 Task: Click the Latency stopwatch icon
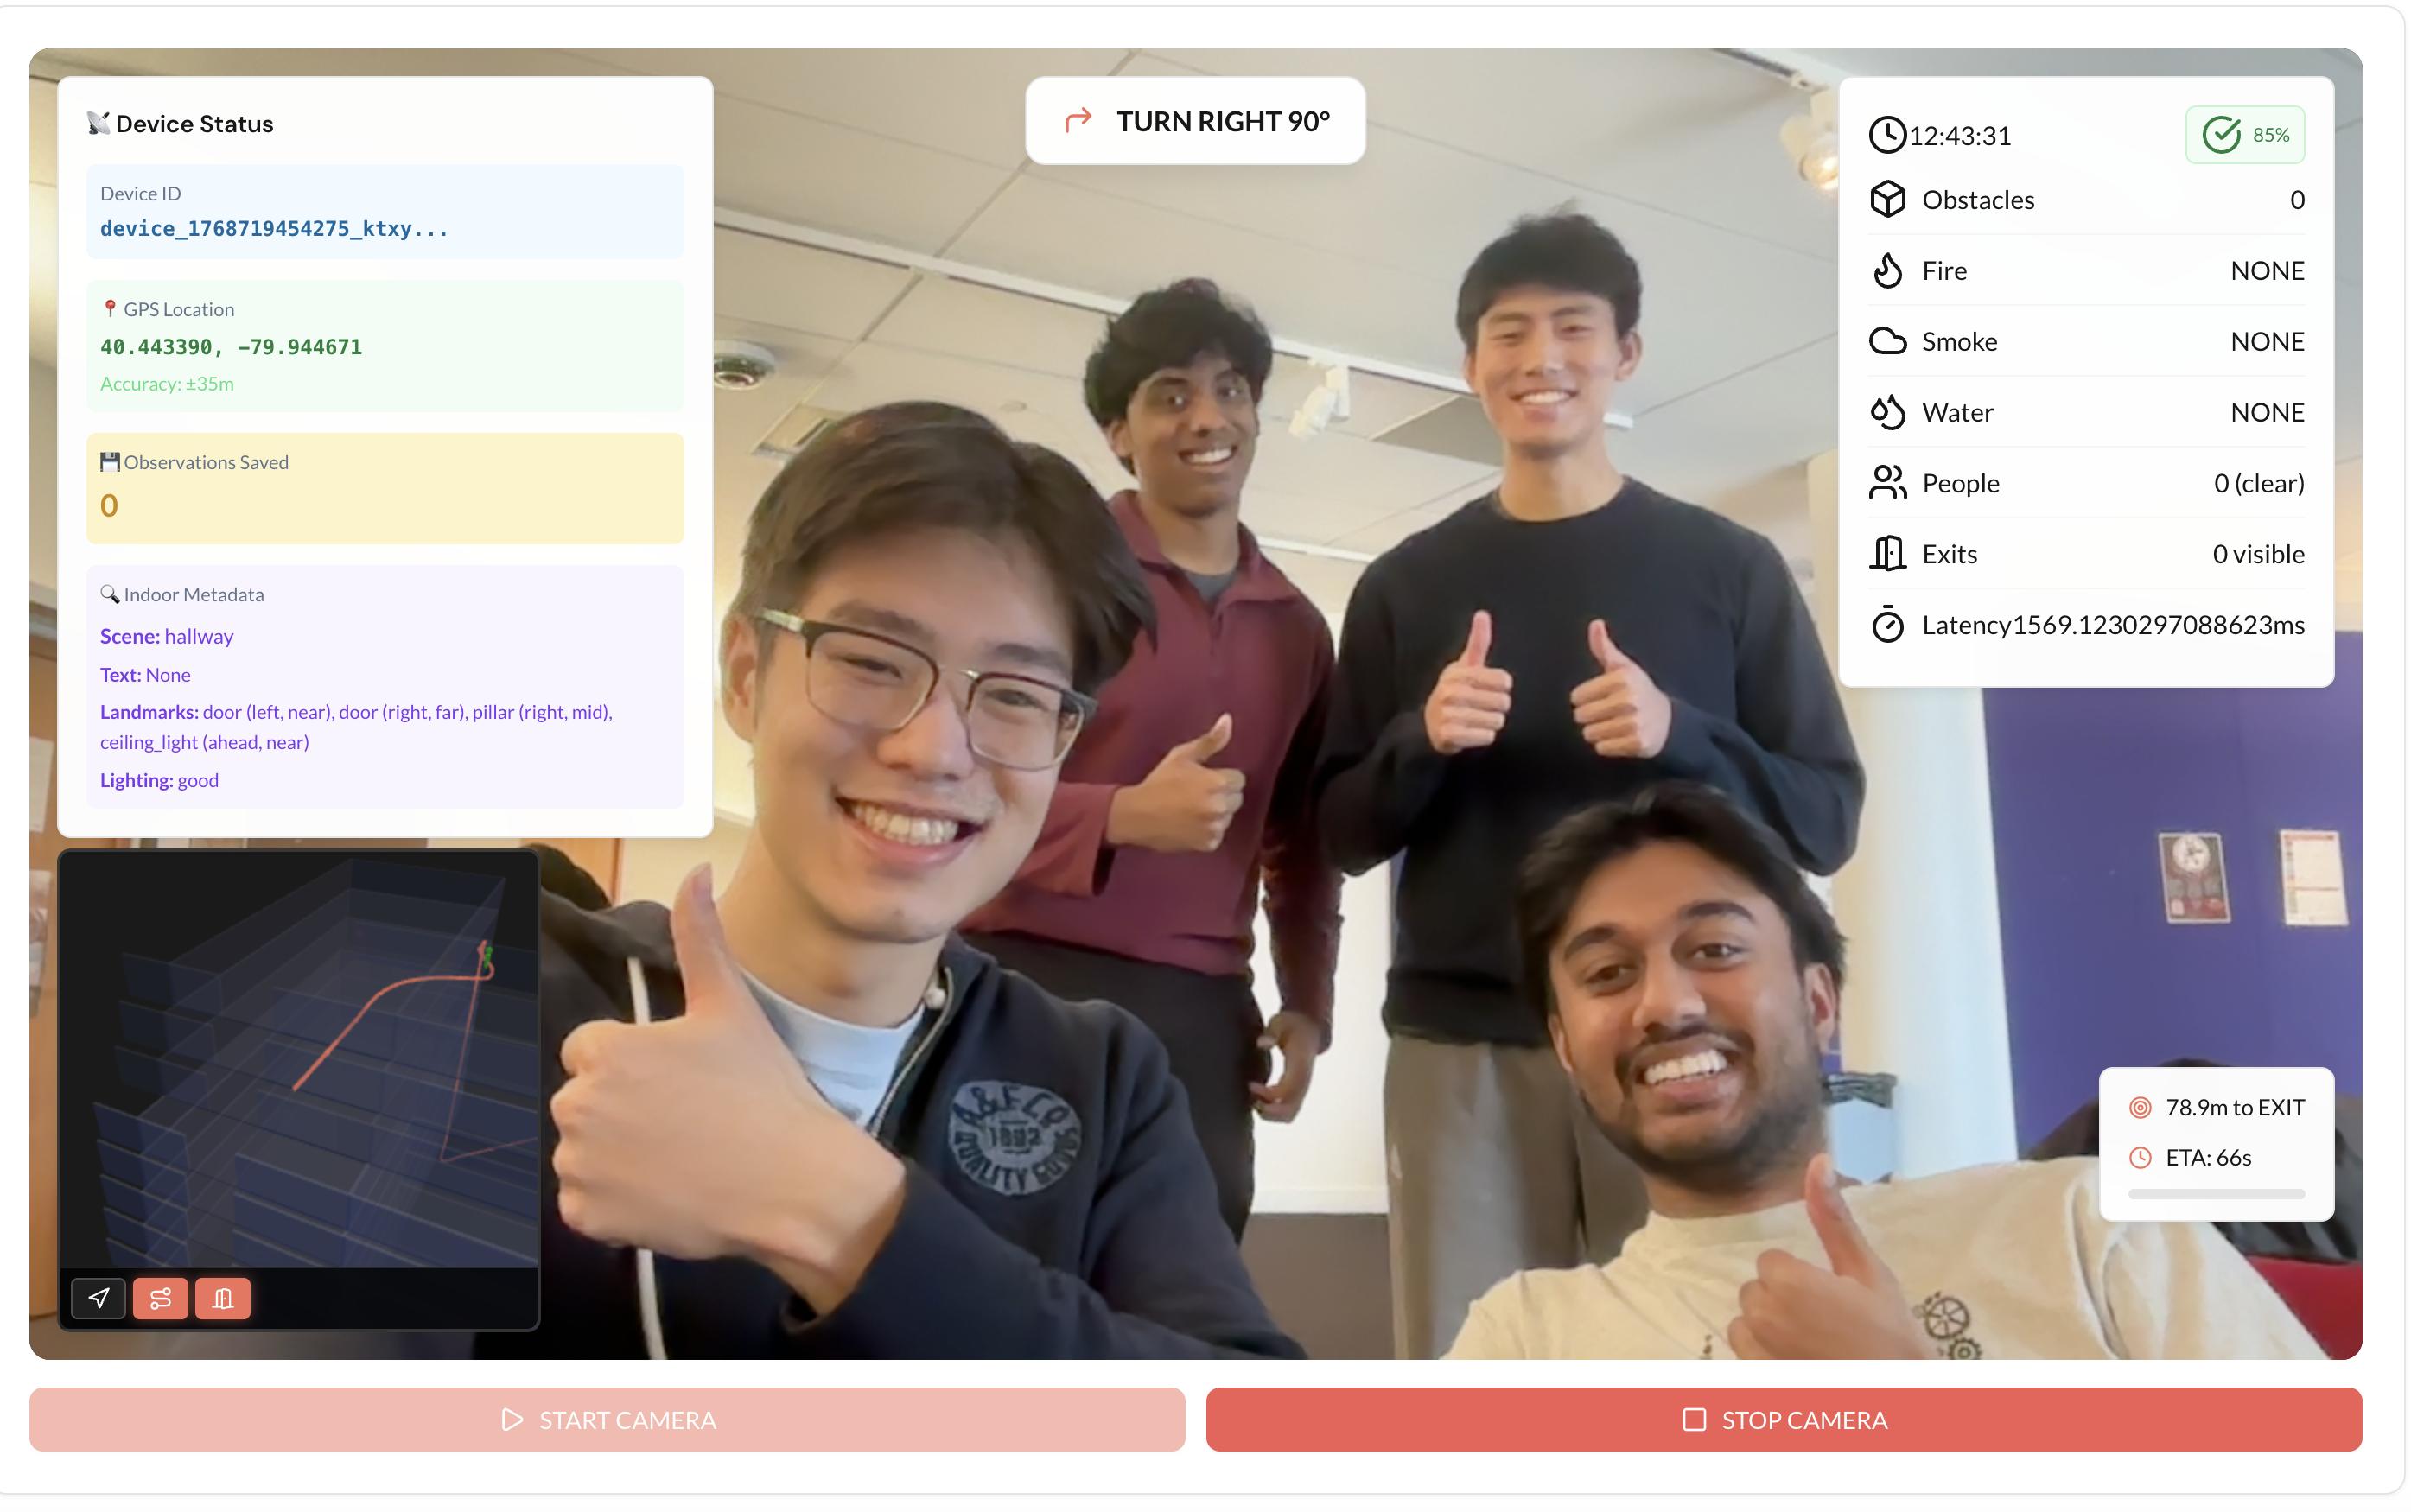(x=1887, y=625)
